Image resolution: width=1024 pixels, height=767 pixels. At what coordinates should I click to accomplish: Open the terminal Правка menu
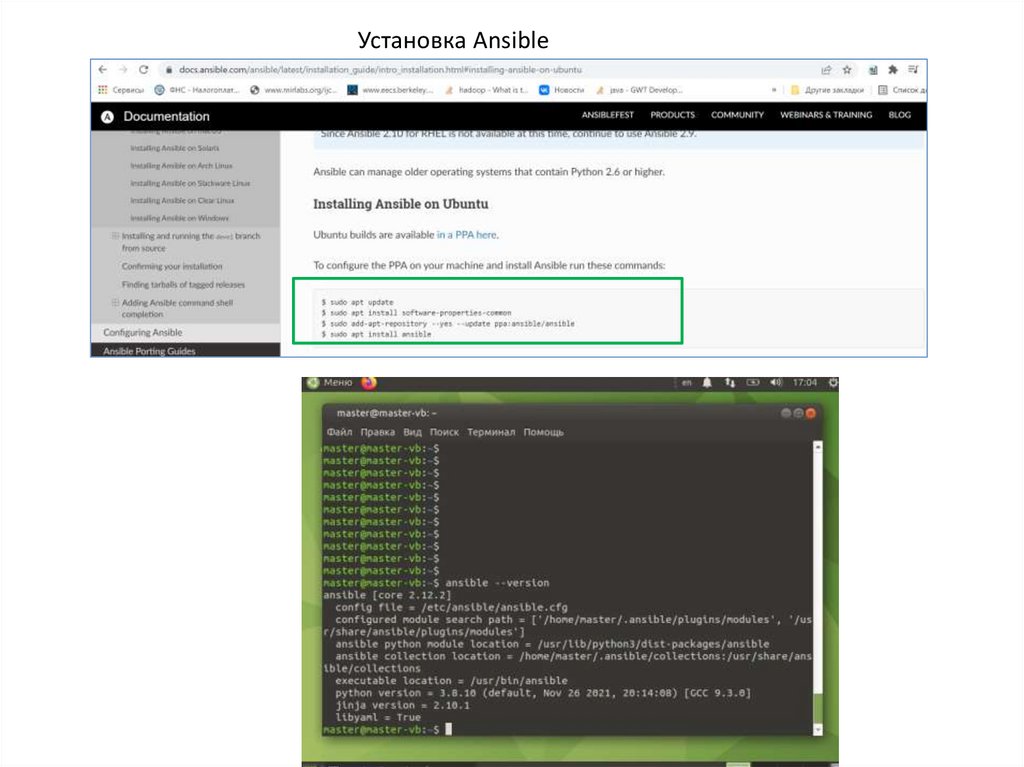pyautogui.click(x=377, y=432)
